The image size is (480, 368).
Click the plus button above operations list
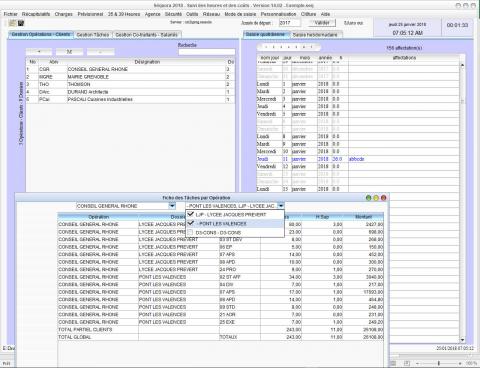tap(39, 52)
